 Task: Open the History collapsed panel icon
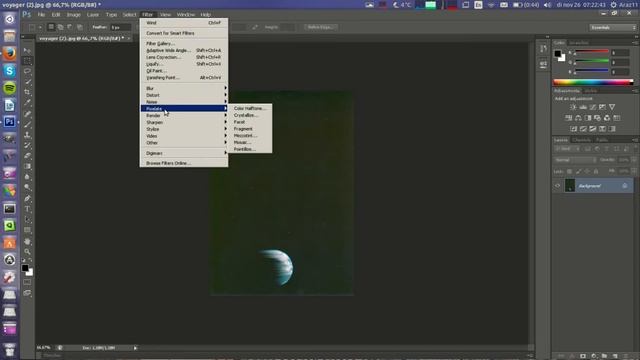[x=543, y=49]
